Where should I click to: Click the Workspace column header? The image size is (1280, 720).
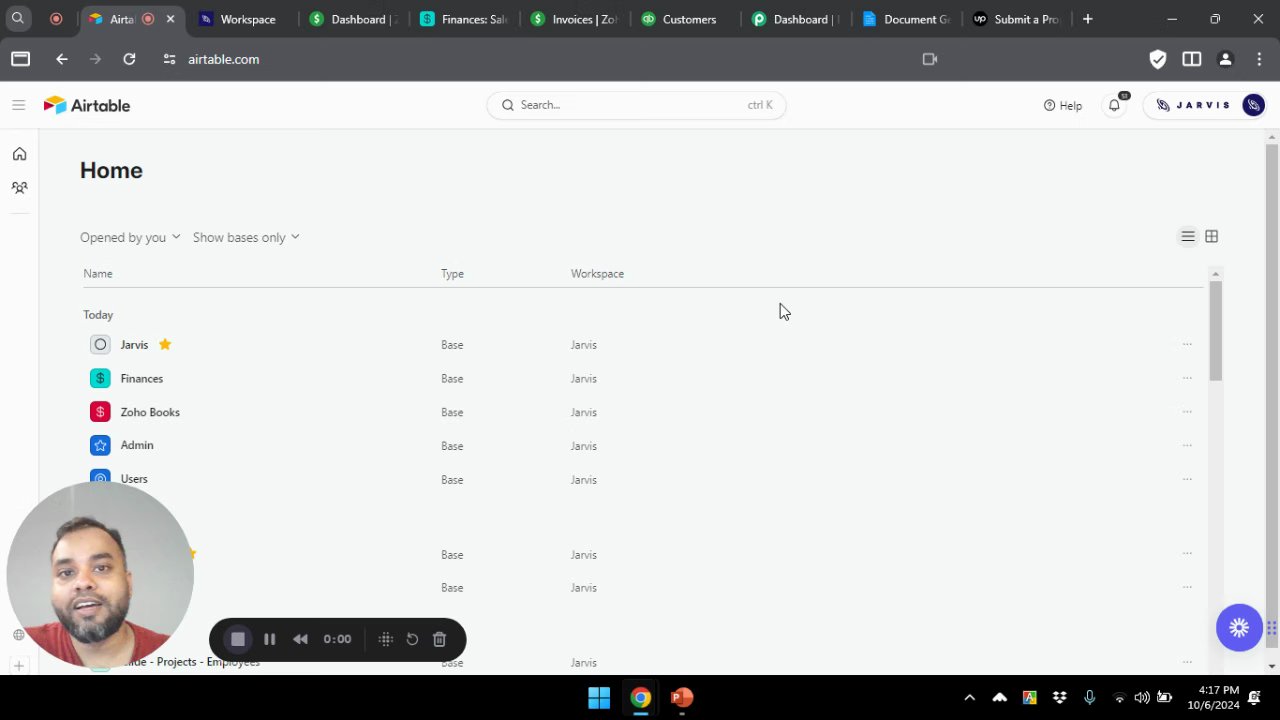597,273
